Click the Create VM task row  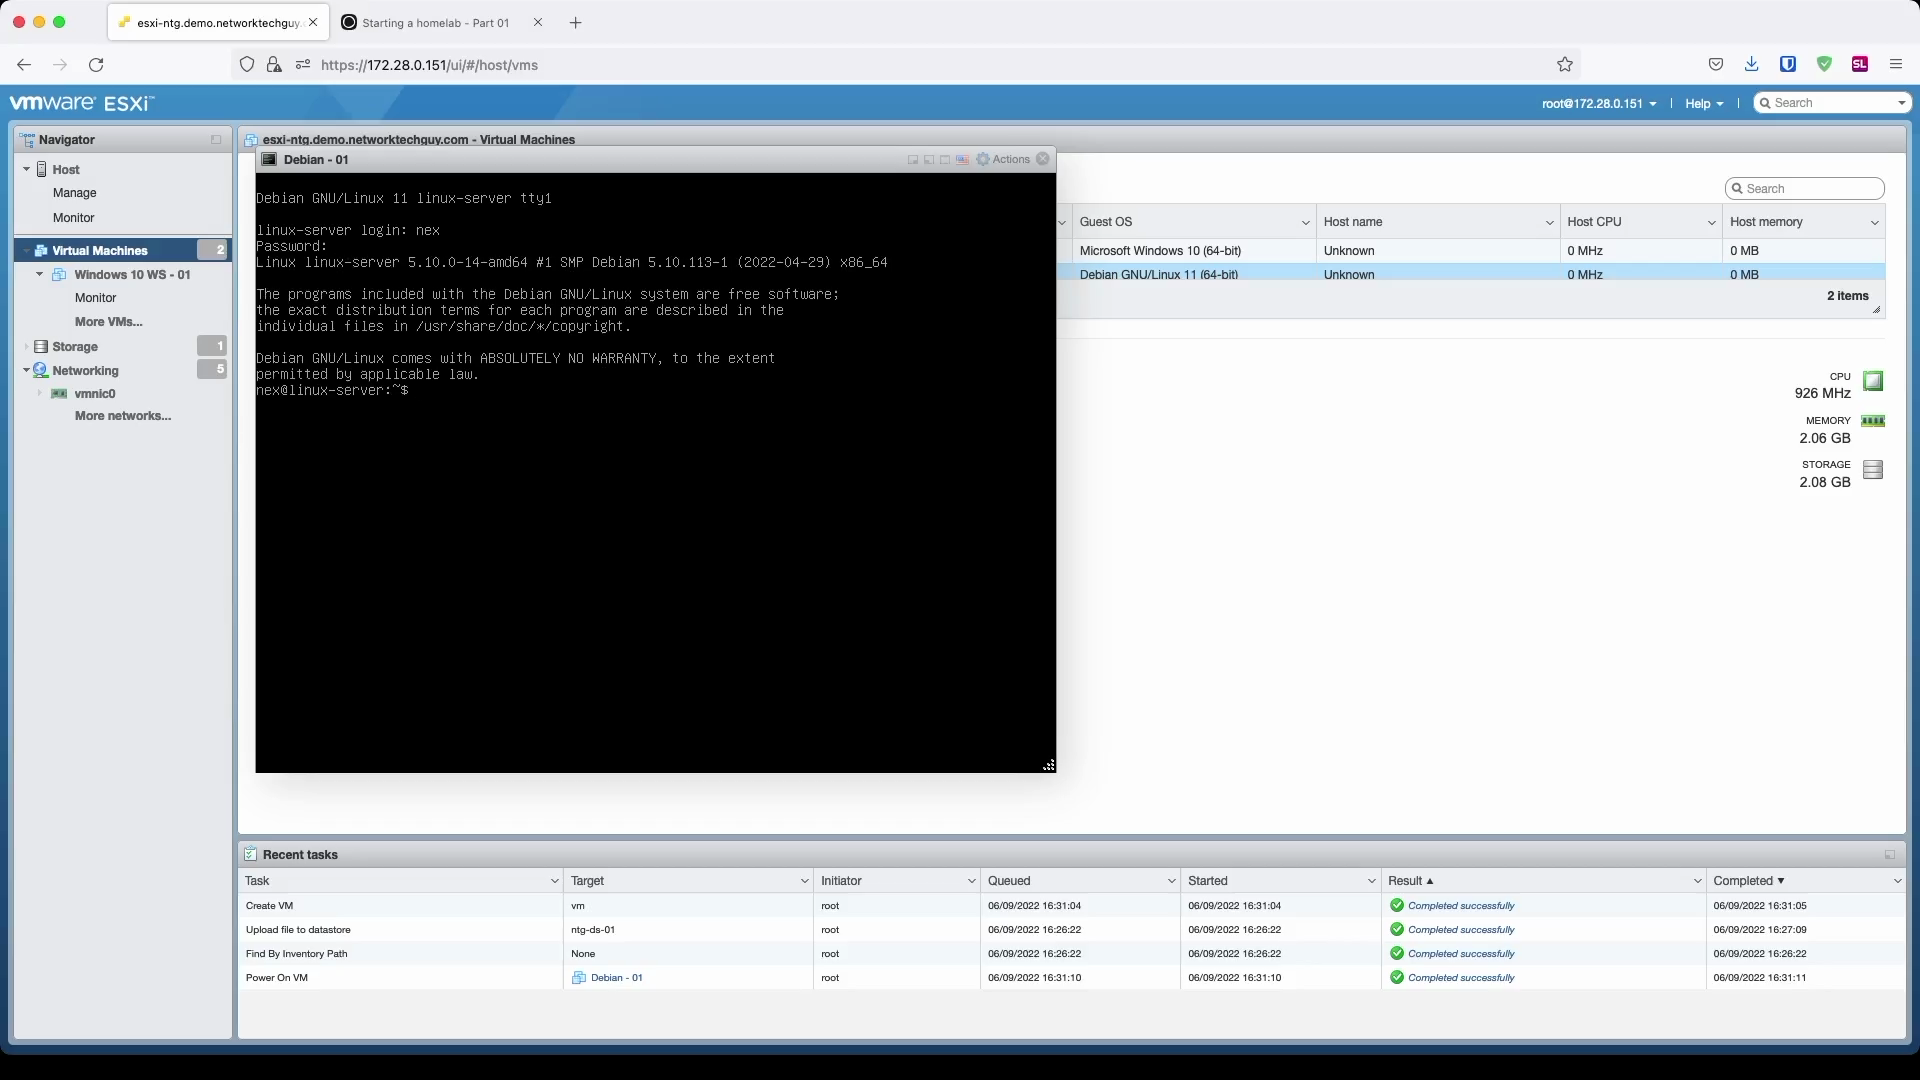coord(1072,906)
